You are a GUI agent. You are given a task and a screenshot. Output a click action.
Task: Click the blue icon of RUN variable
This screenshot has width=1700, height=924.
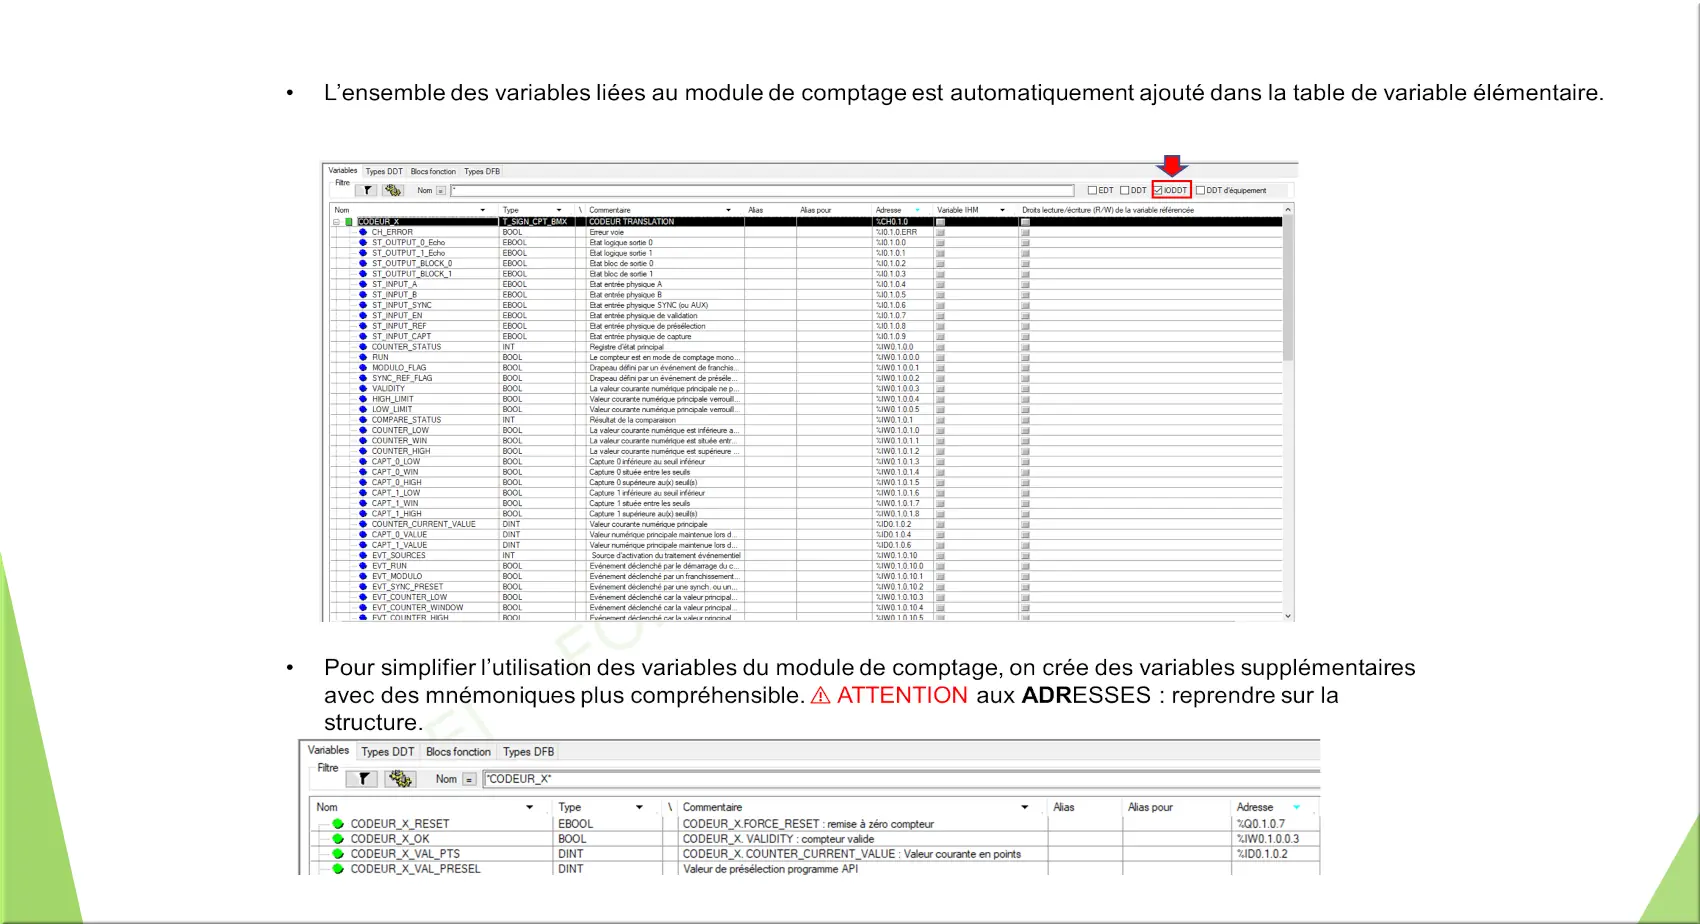(363, 357)
